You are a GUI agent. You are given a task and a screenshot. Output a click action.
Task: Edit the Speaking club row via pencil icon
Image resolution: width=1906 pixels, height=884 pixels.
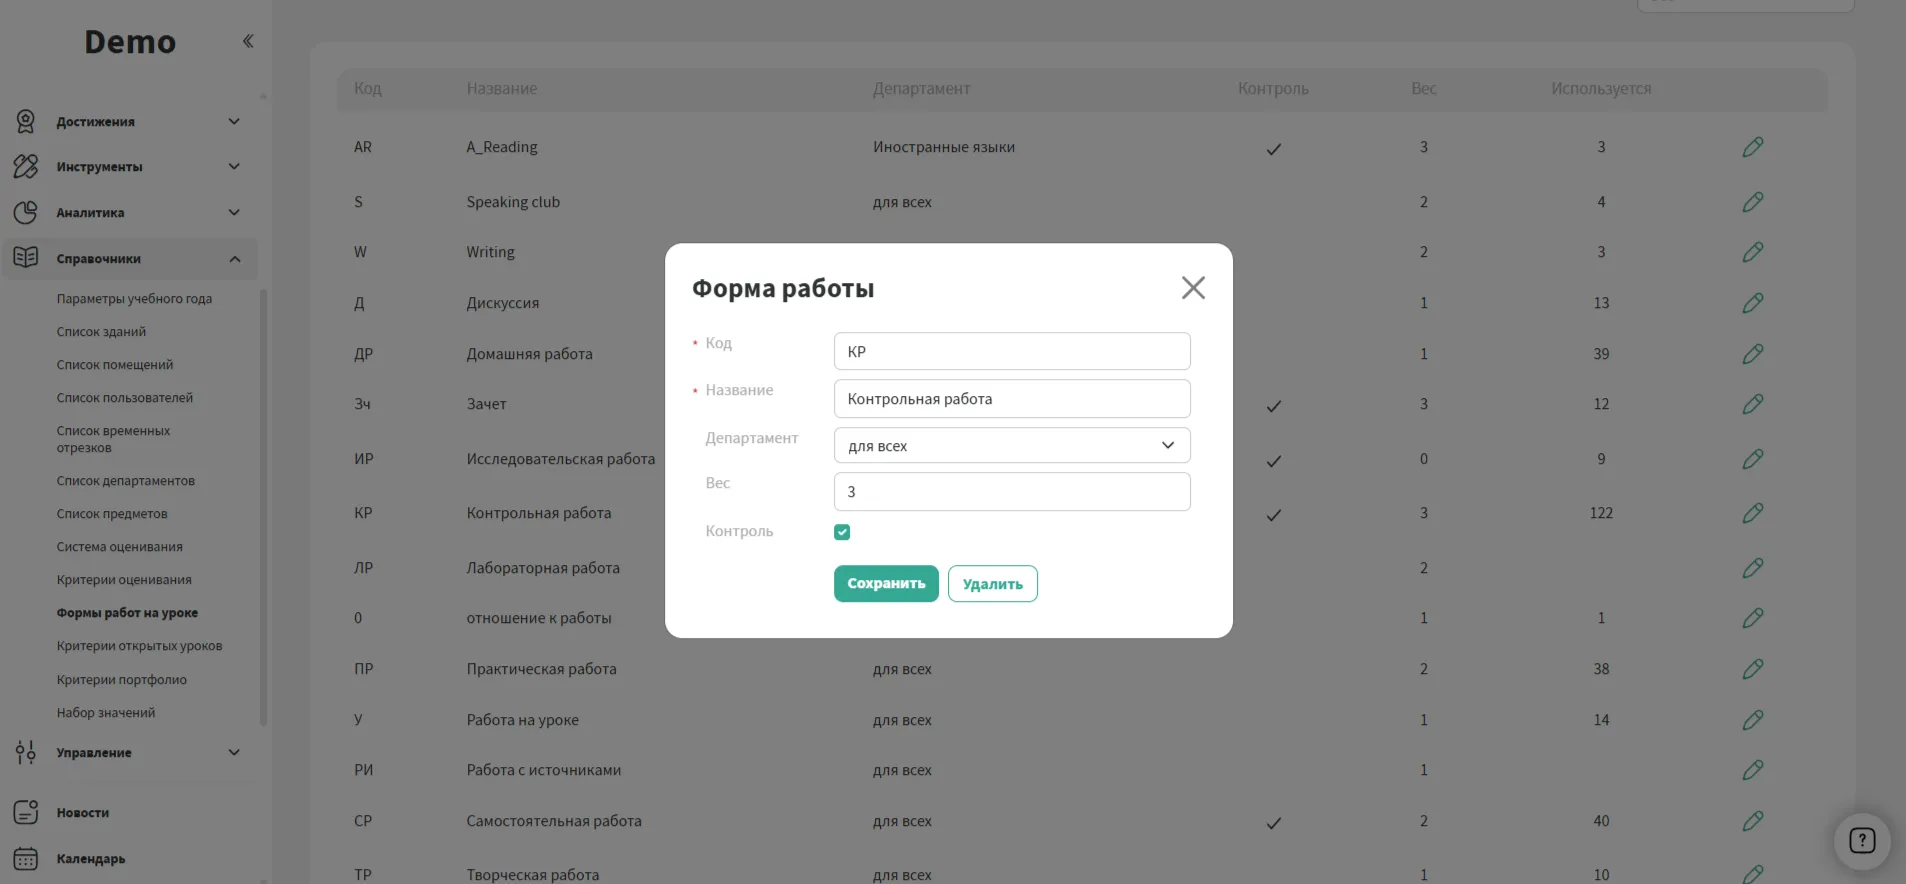1752,202
